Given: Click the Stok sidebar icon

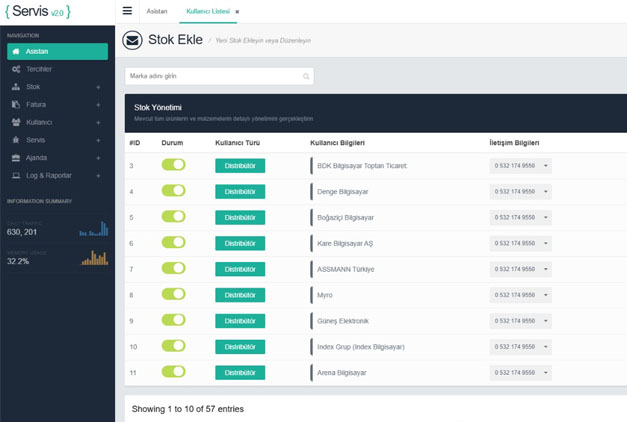Looking at the screenshot, I should [16, 87].
